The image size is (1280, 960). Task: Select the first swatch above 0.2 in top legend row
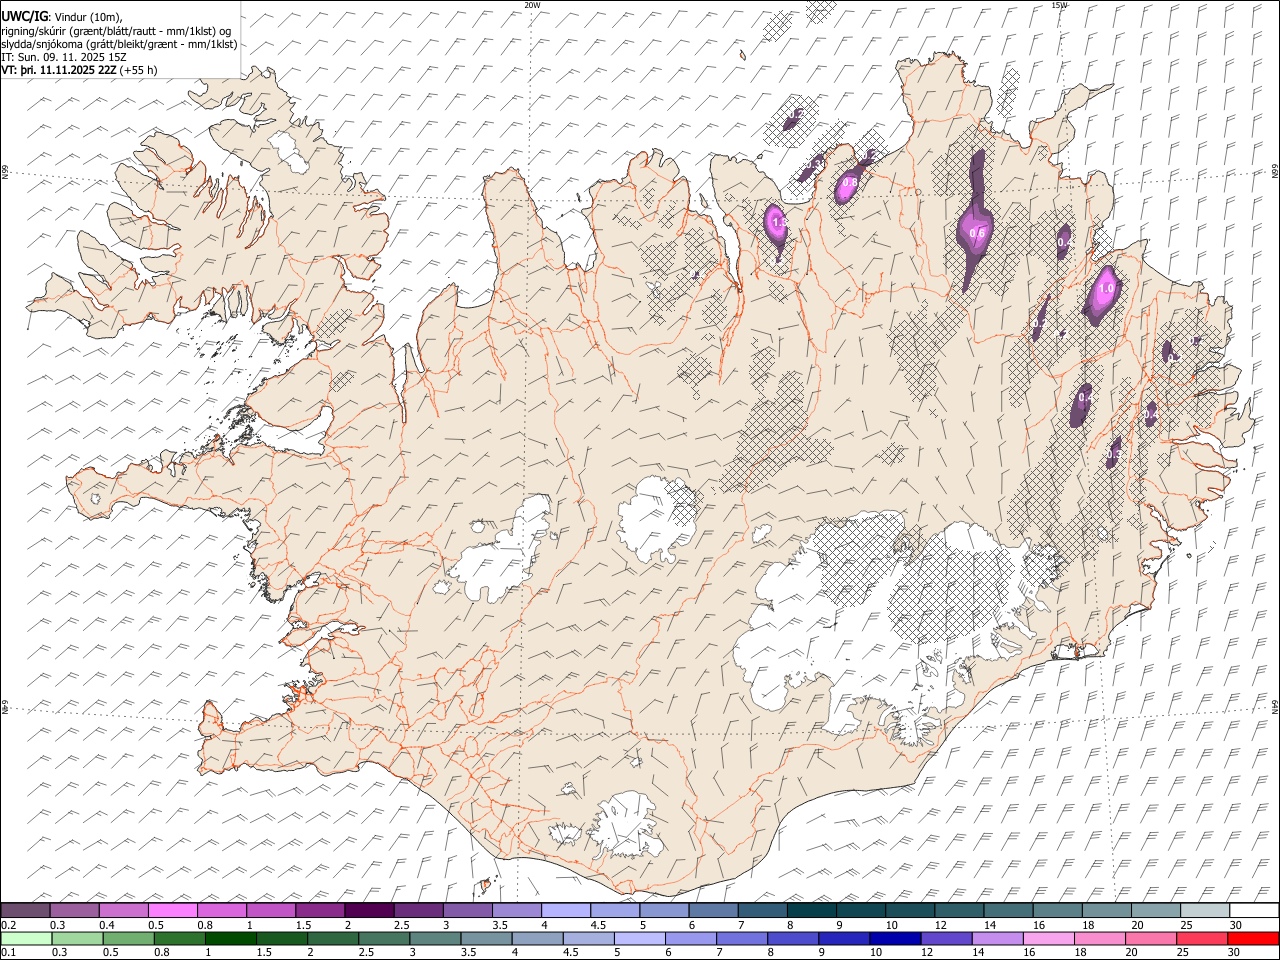25,911
